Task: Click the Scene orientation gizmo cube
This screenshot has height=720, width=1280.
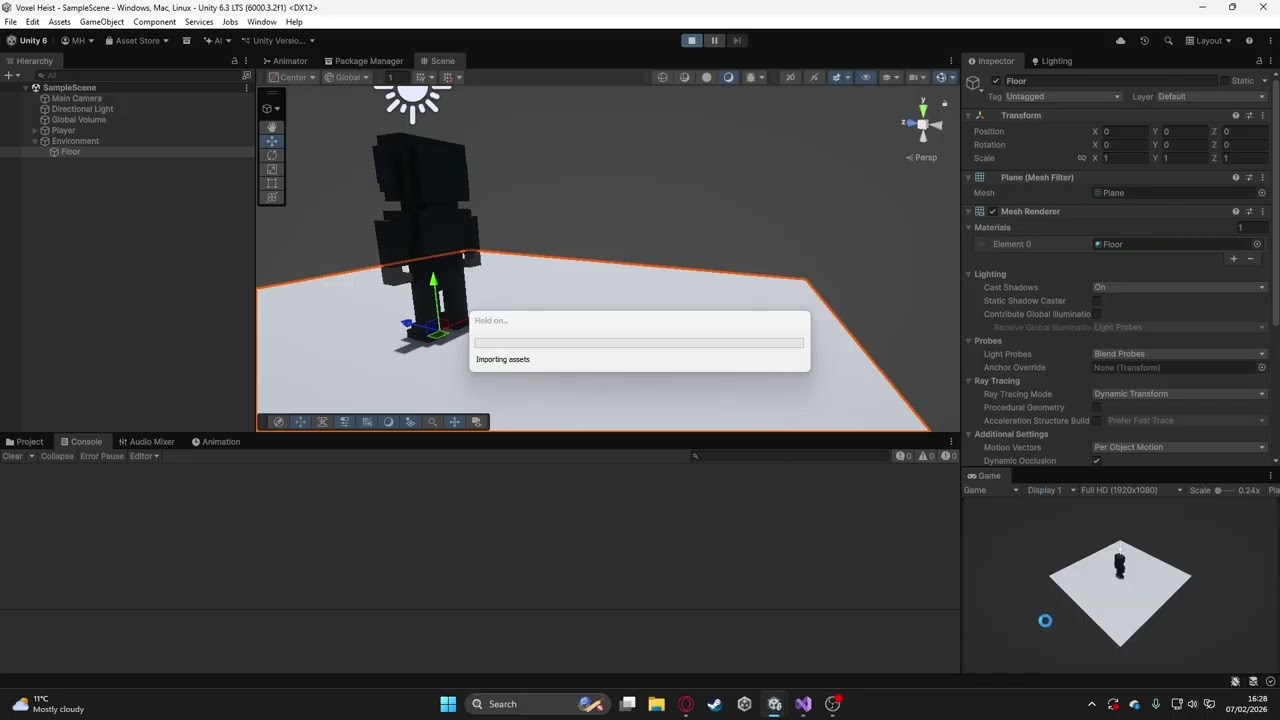Action: click(x=923, y=124)
